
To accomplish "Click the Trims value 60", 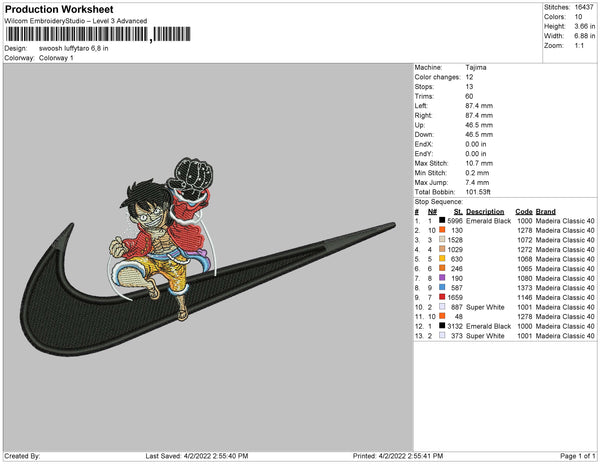I will coord(469,96).
